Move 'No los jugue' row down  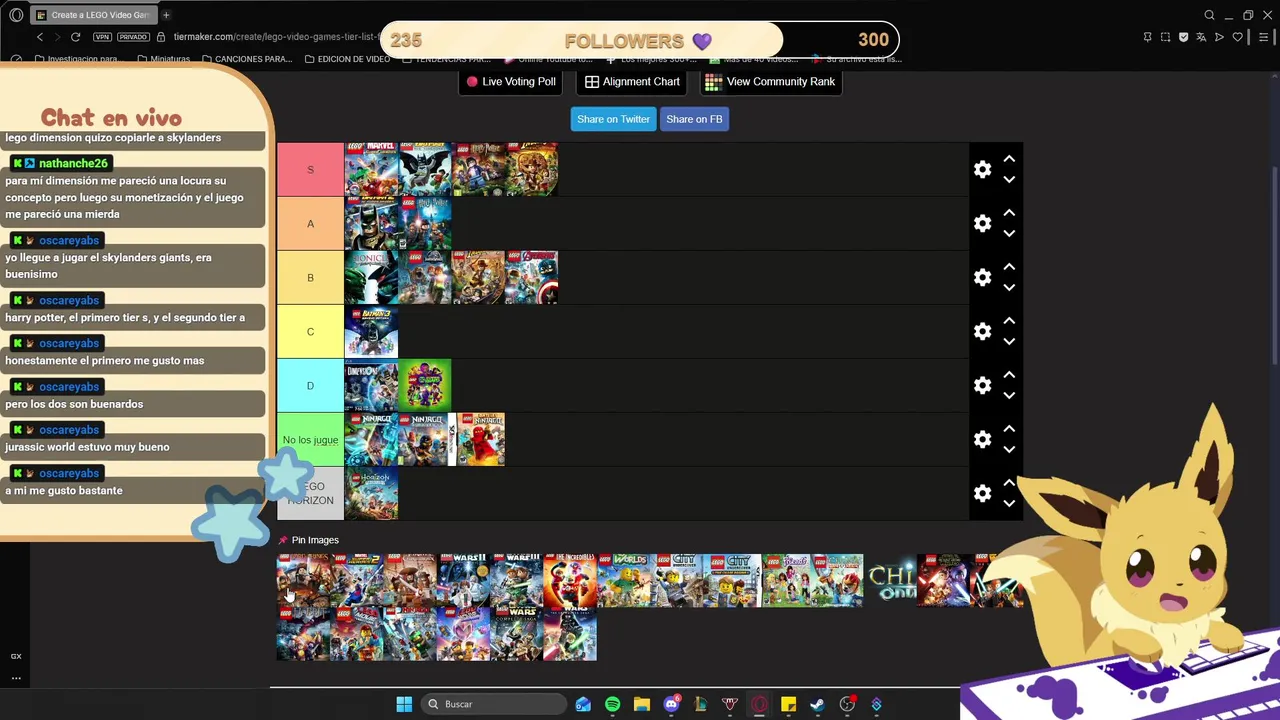[1009, 450]
